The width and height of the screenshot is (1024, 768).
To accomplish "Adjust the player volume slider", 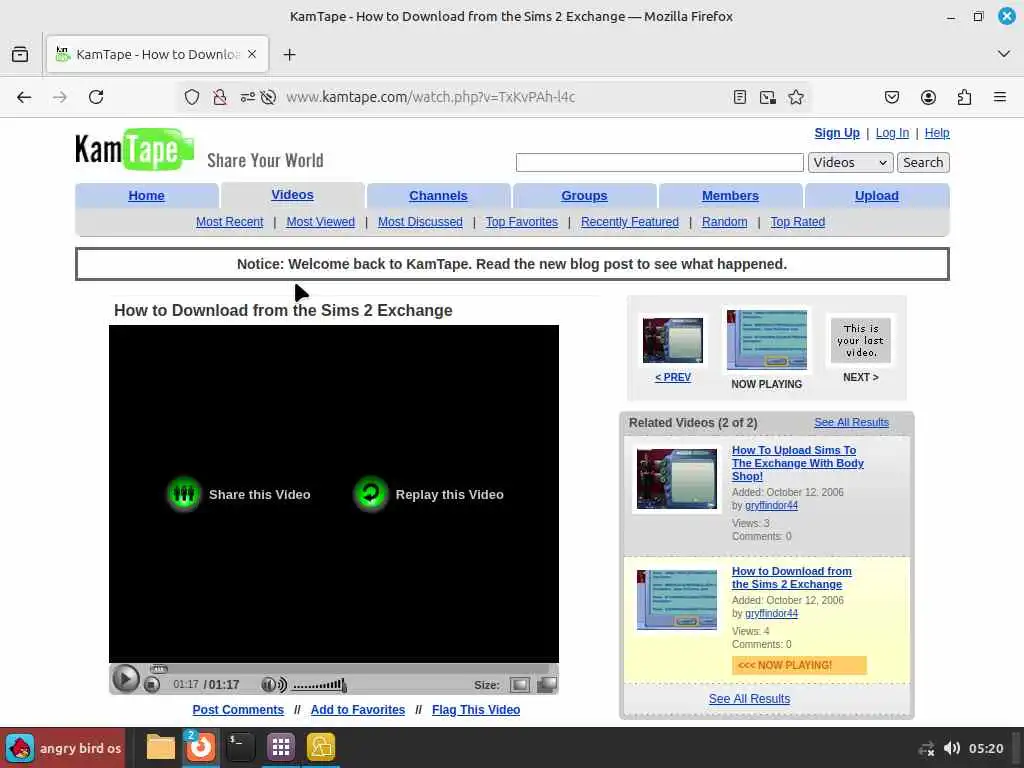I will (x=319, y=685).
